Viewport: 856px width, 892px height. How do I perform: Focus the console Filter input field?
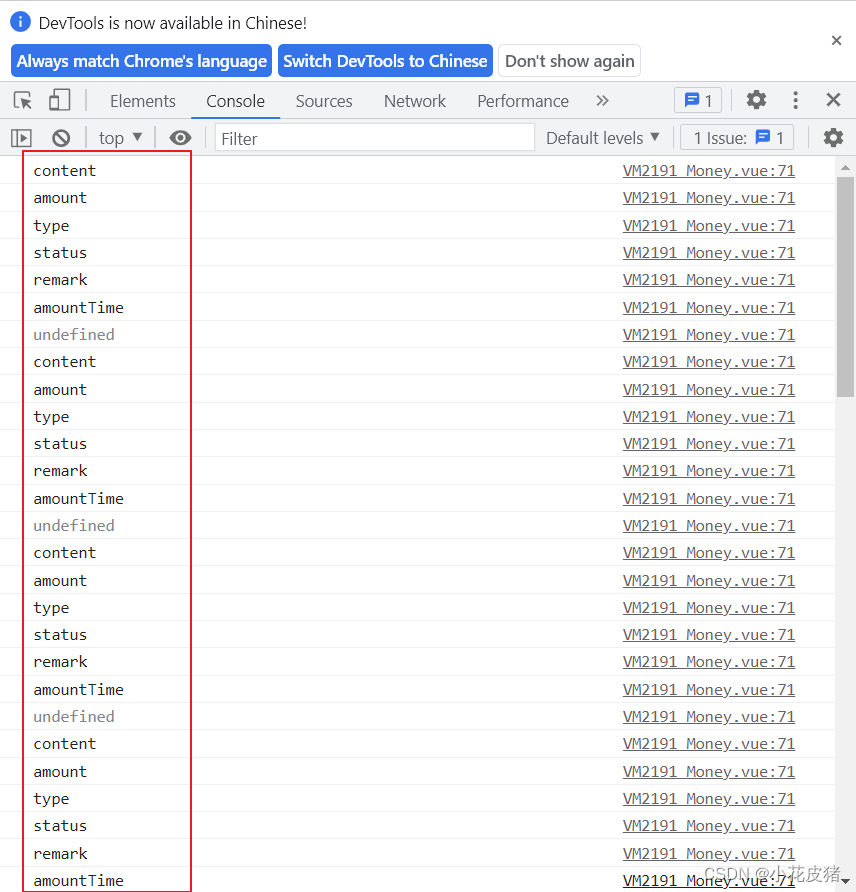tap(375, 138)
